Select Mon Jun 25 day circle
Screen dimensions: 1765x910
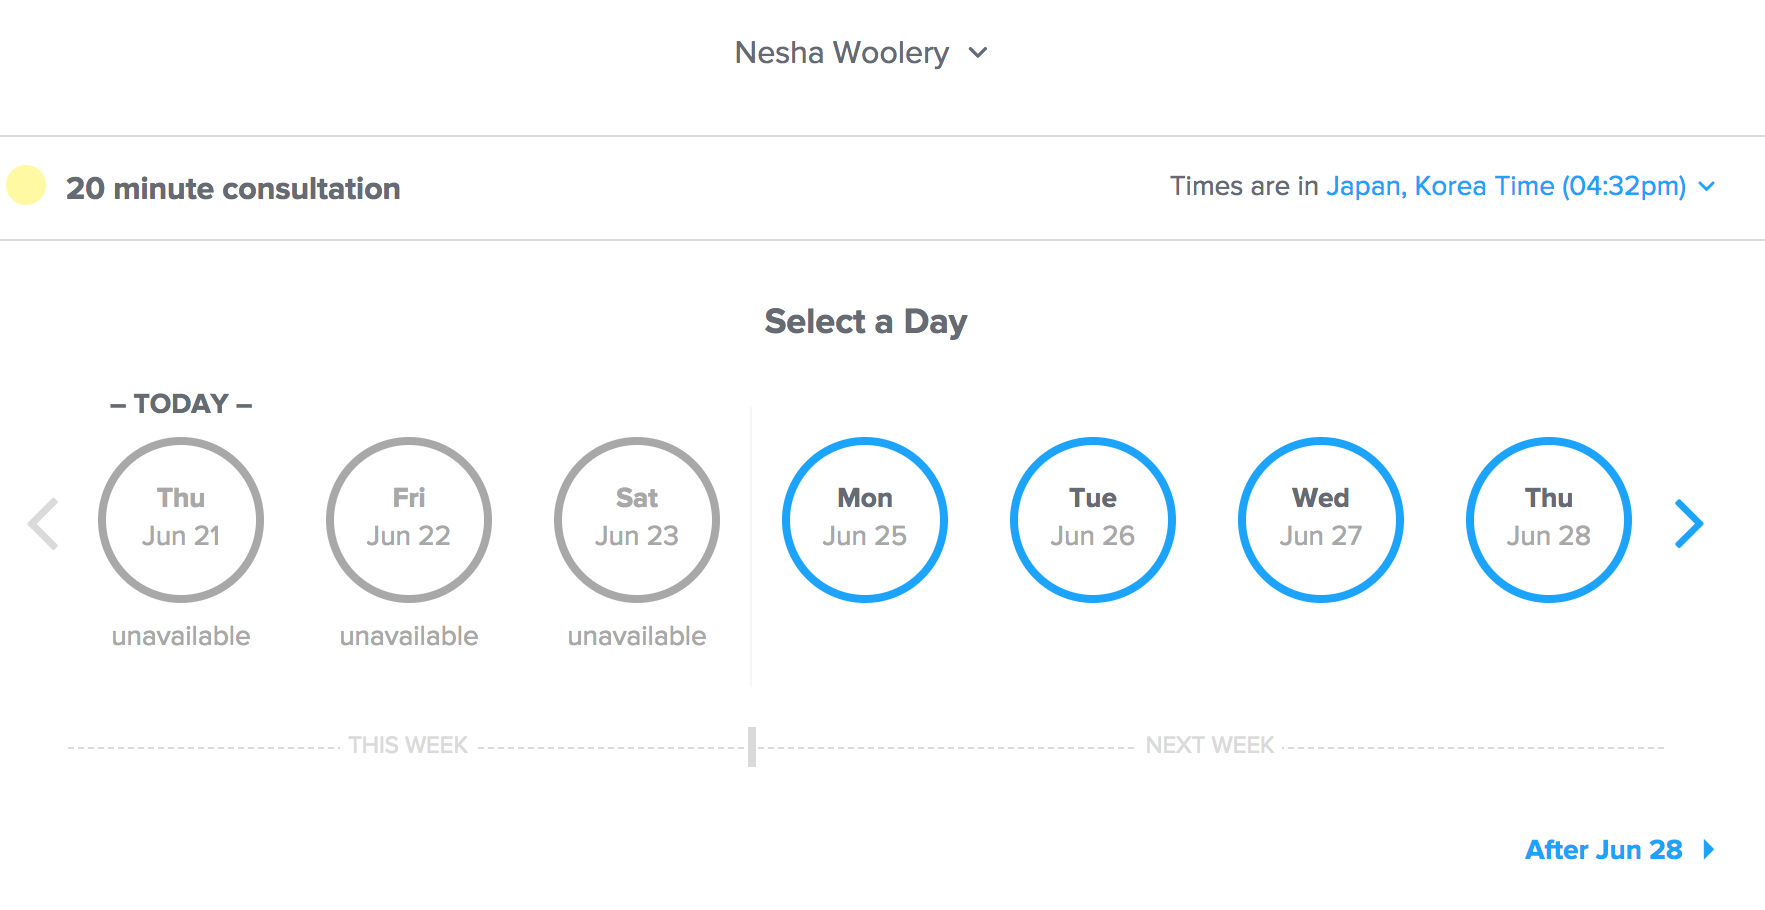tap(865, 520)
